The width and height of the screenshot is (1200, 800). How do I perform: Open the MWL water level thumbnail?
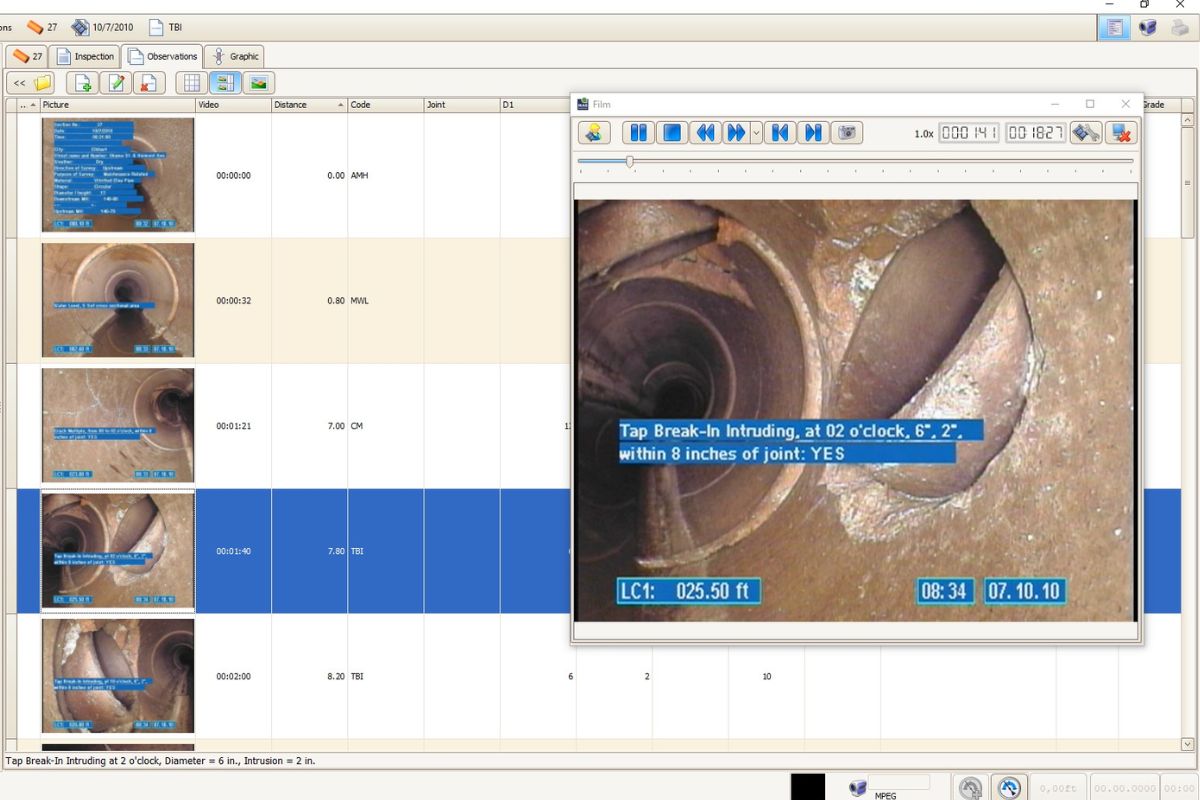pos(118,300)
